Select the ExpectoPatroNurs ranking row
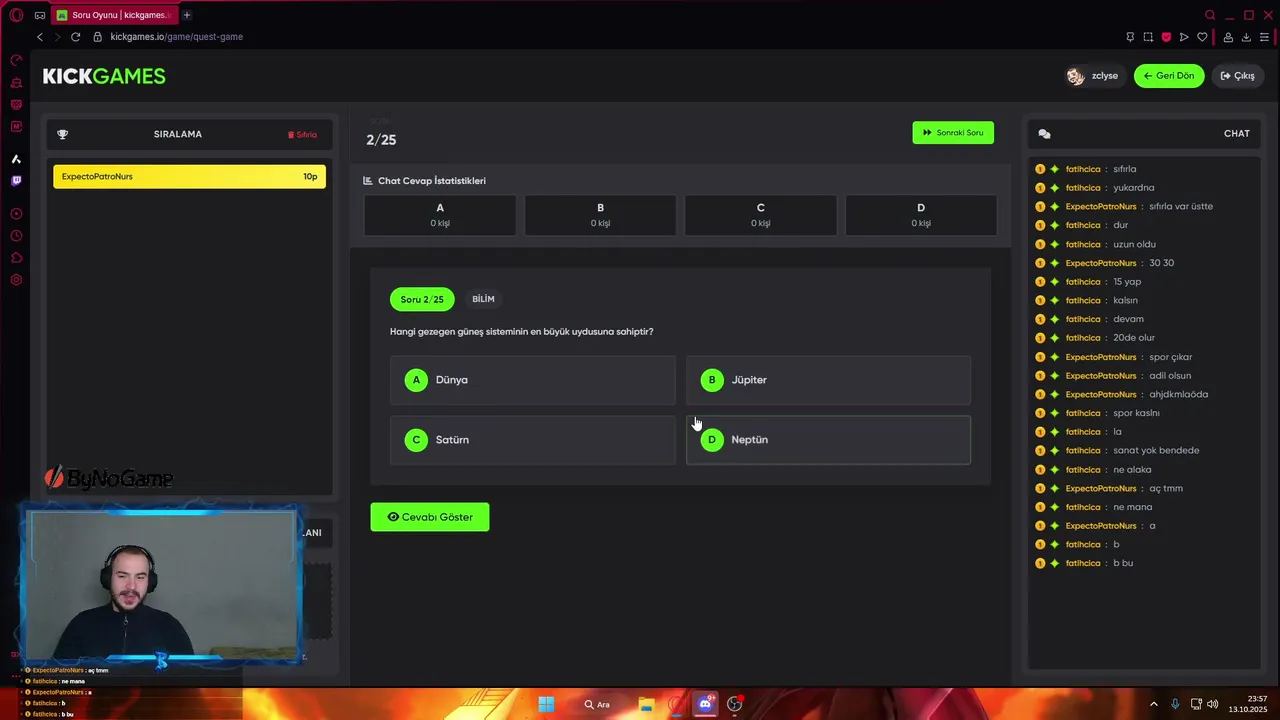Screen dimensions: 1280x720 (189, 177)
